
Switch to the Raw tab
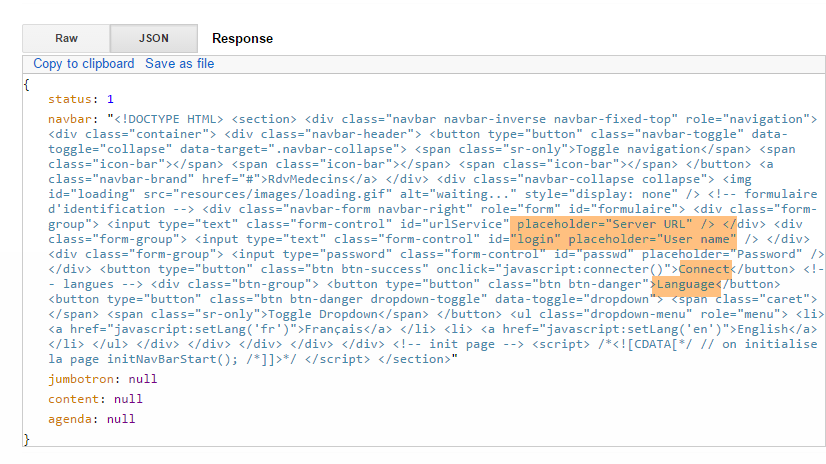point(66,38)
